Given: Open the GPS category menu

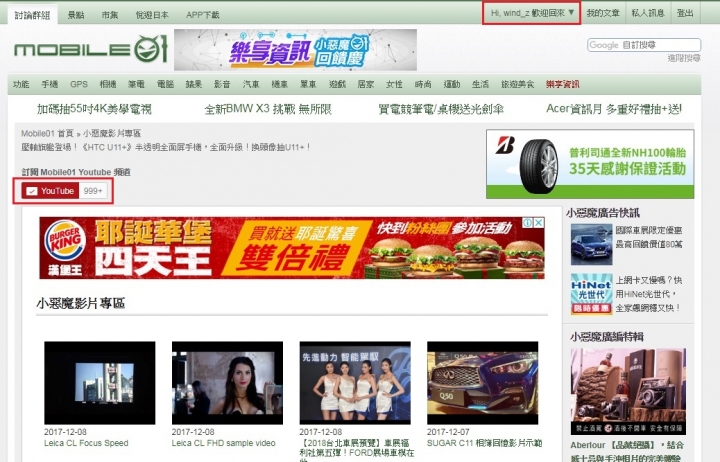Looking at the screenshot, I should tap(79, 84).
